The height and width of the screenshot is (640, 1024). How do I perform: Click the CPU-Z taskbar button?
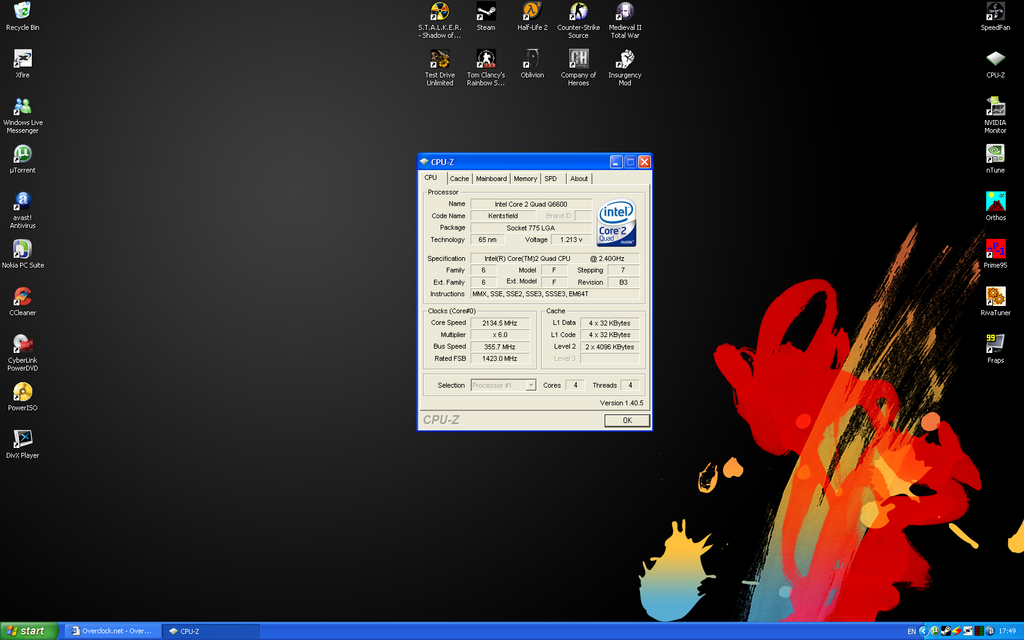(x=211, y=631)
